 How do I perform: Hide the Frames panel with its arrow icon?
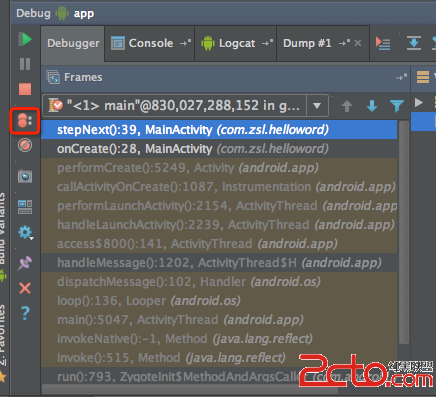click(401, 77)
